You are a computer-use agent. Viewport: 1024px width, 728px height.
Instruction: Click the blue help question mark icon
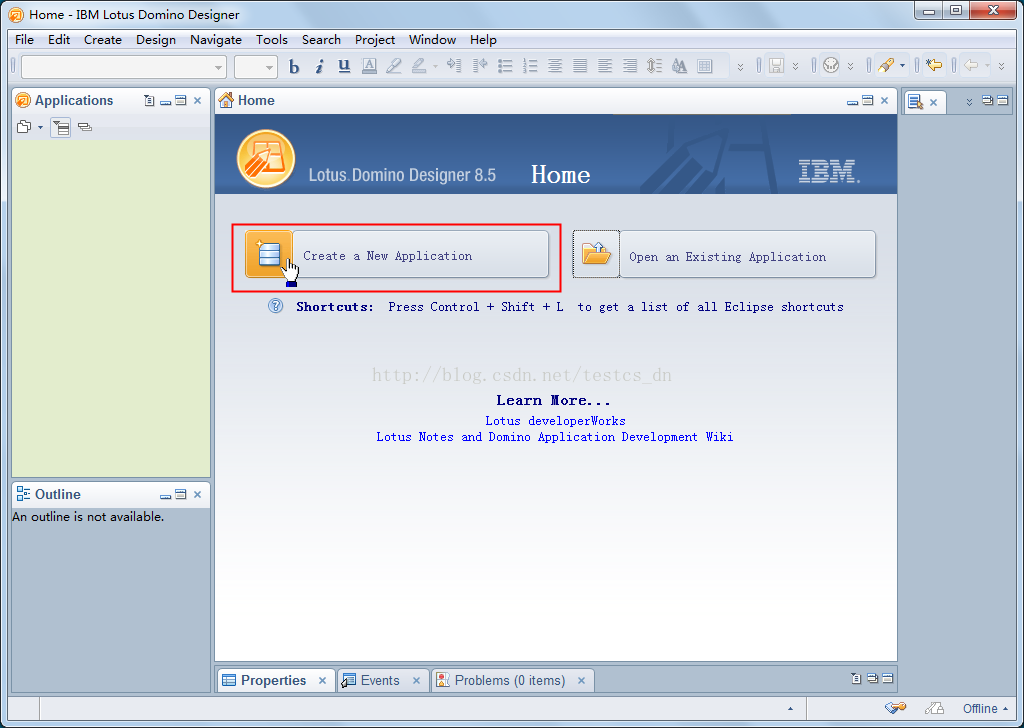click(276, 306)
